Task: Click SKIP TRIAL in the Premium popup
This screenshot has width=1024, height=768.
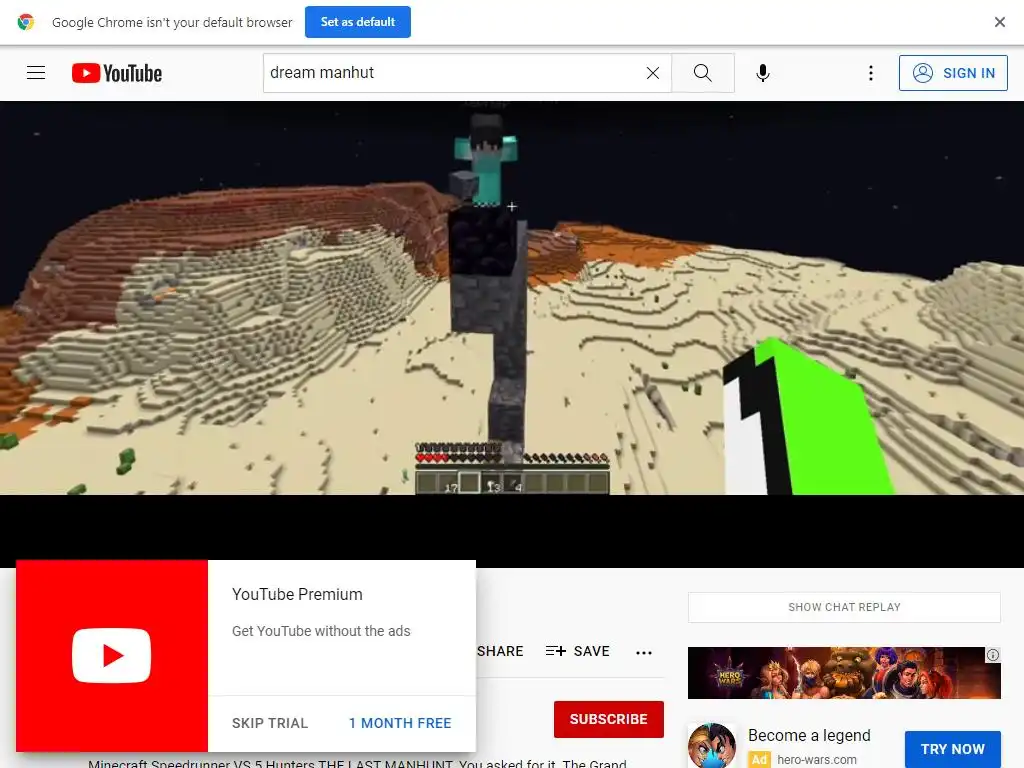Action: coord(270,723)
